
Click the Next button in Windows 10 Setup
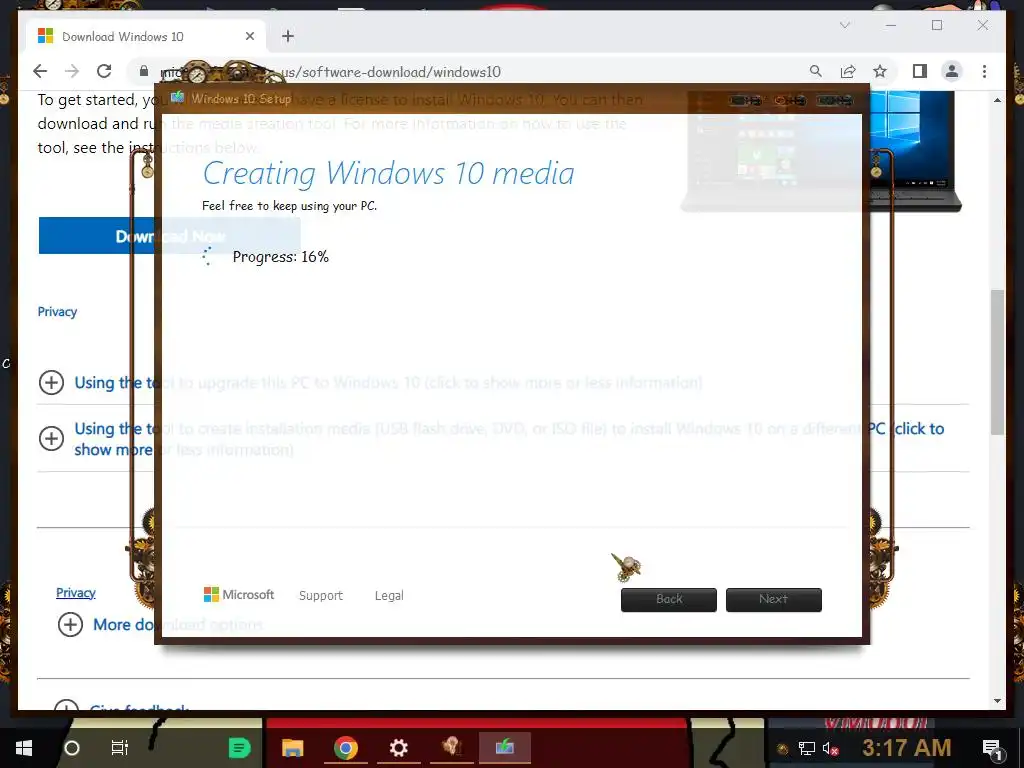774,600
